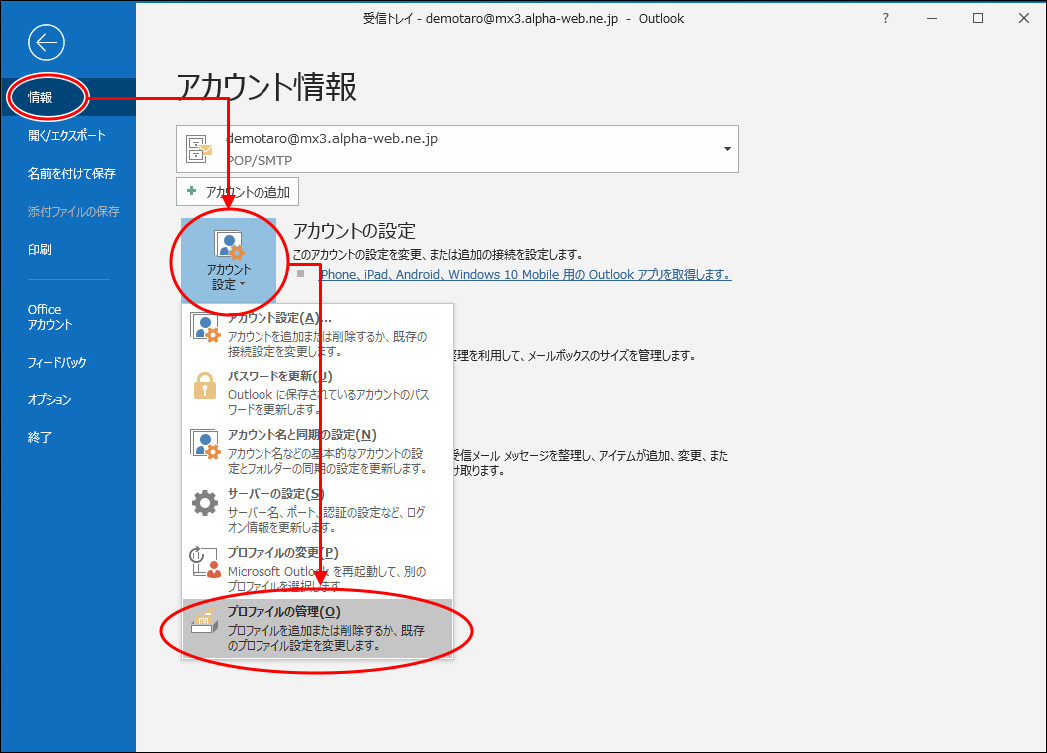Choose アカウント設定(A)... menu entry
This screenshot has height=753, width=1047.
pos(318,334)
